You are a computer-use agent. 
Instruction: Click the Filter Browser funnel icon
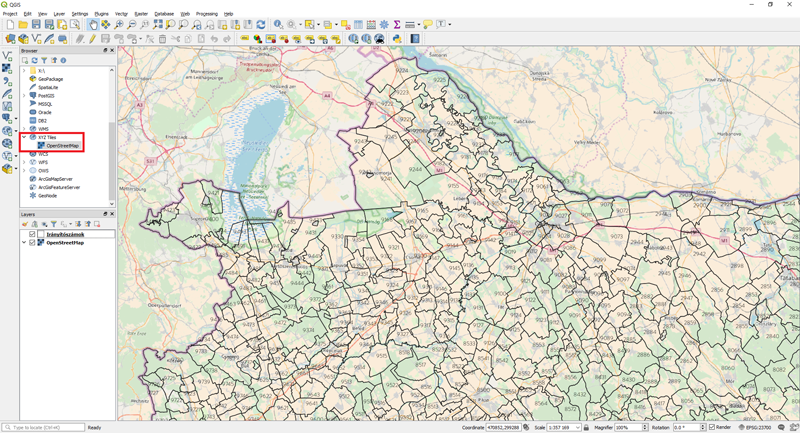click(x=44, y=60)
